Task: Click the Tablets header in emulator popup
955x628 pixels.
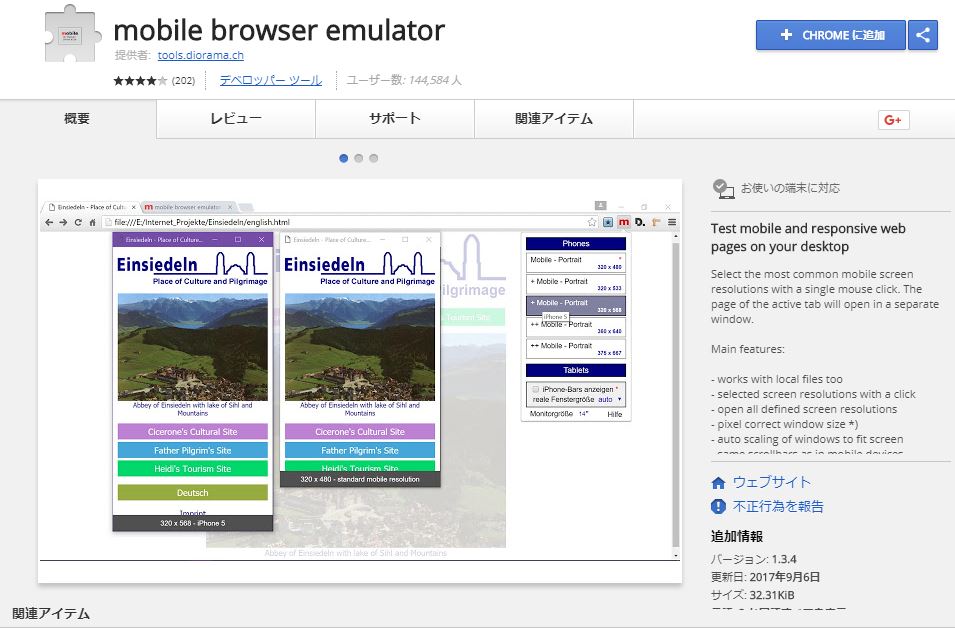Action: (x=576, y=370)
